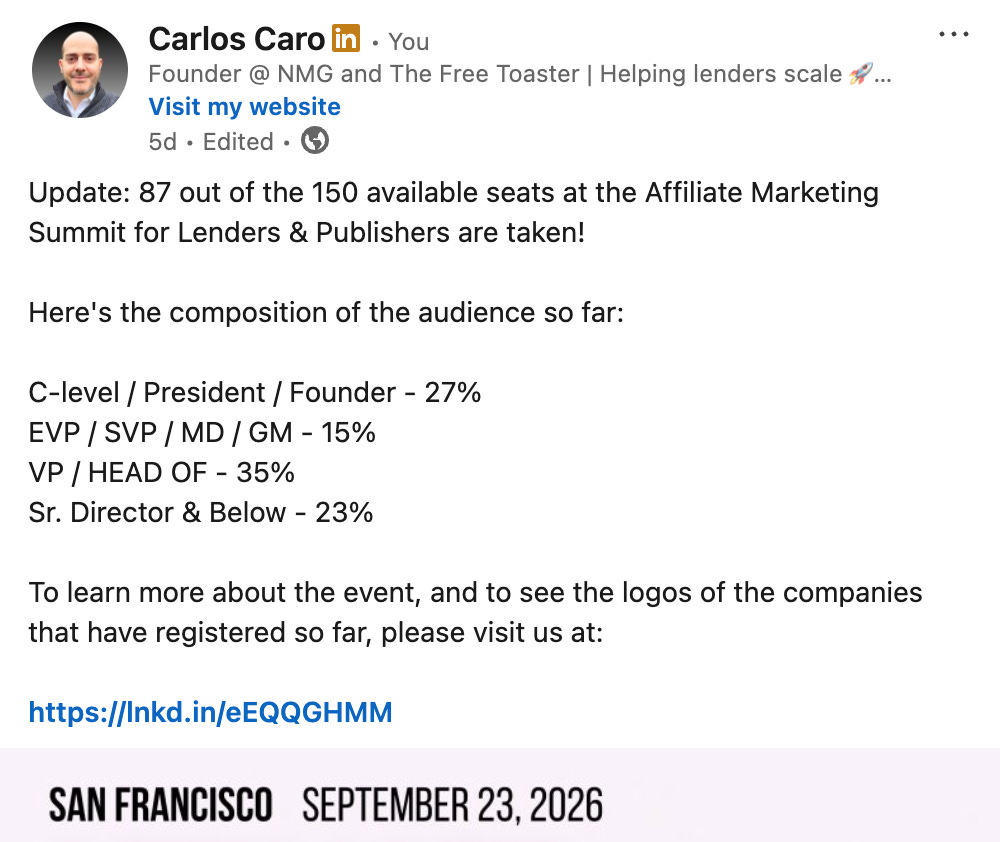Click the 'SEPTEMBER 23, 2026' date on banner
Image resolution: width=1000 pixels, height=842 pixels.
(x=452, y=804)
